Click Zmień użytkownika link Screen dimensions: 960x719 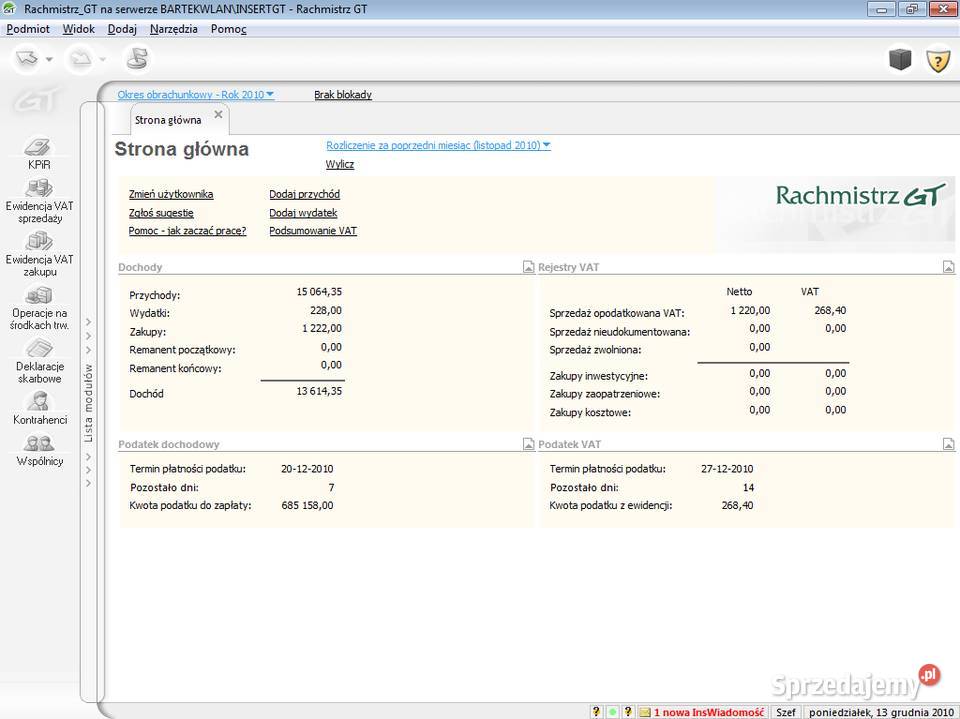[171, 194]
